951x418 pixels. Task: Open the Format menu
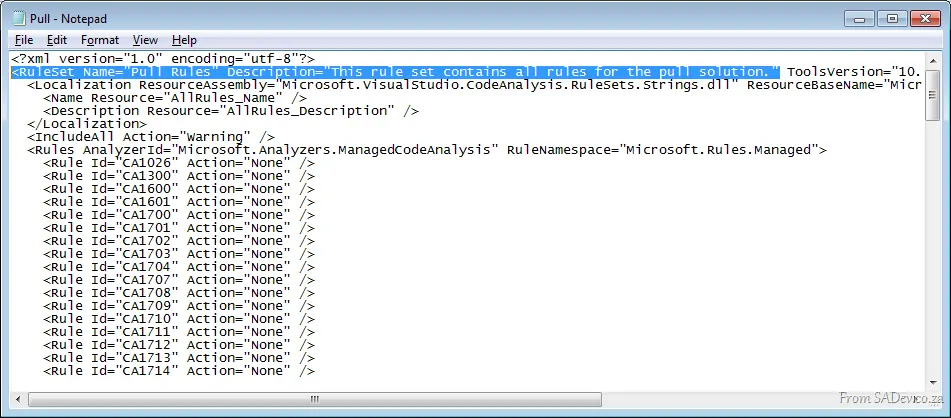(100, 40)
